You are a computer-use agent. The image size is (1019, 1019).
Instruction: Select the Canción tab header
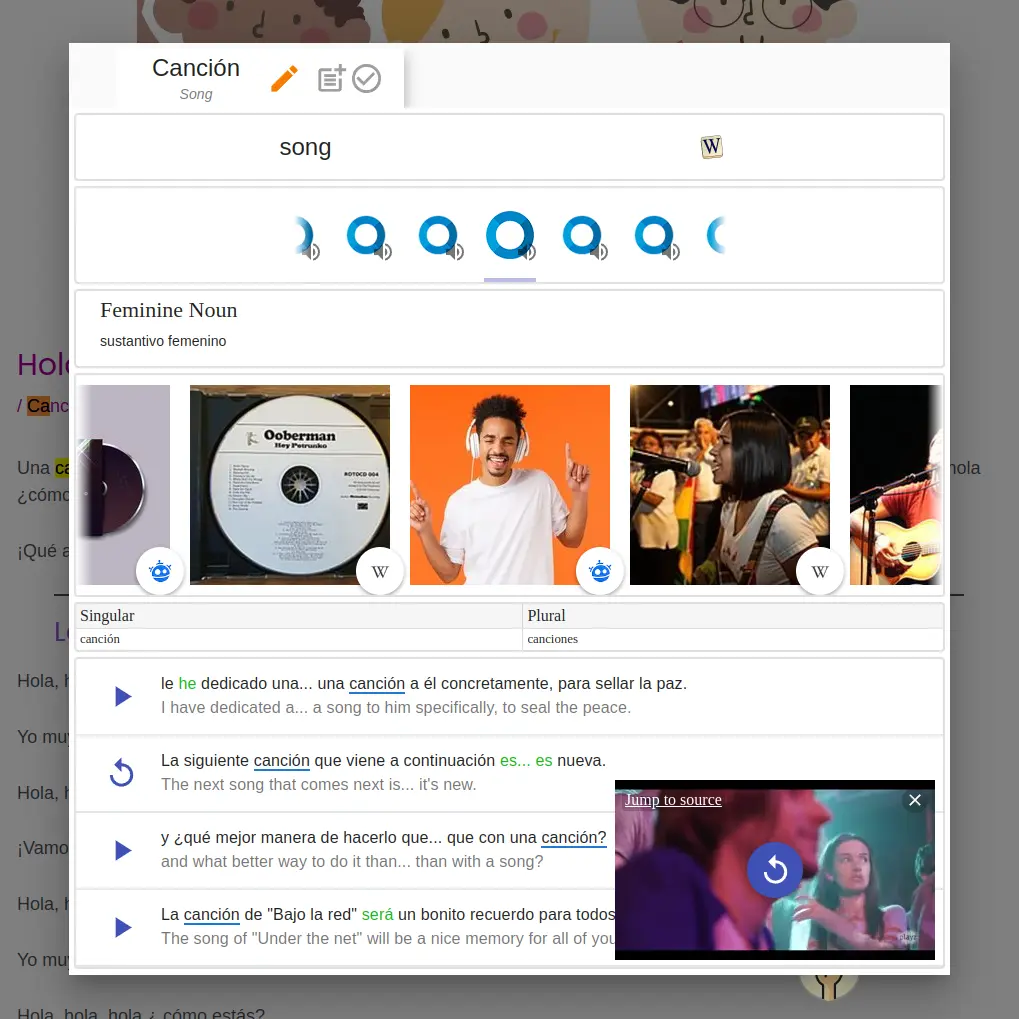[196, 78]
